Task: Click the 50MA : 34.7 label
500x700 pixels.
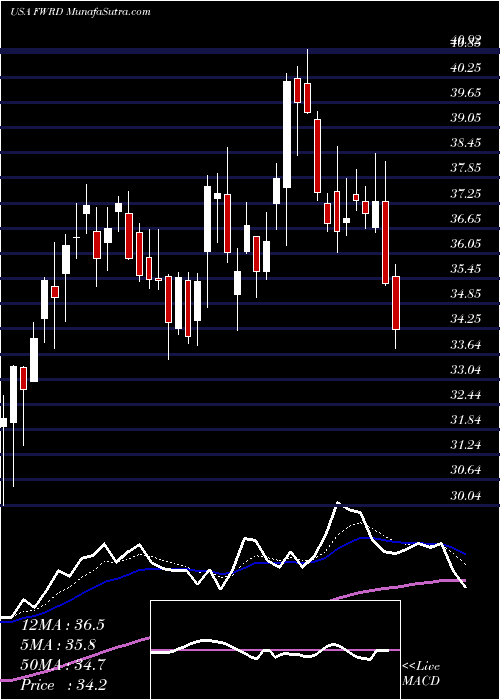Action: point(62,665)
